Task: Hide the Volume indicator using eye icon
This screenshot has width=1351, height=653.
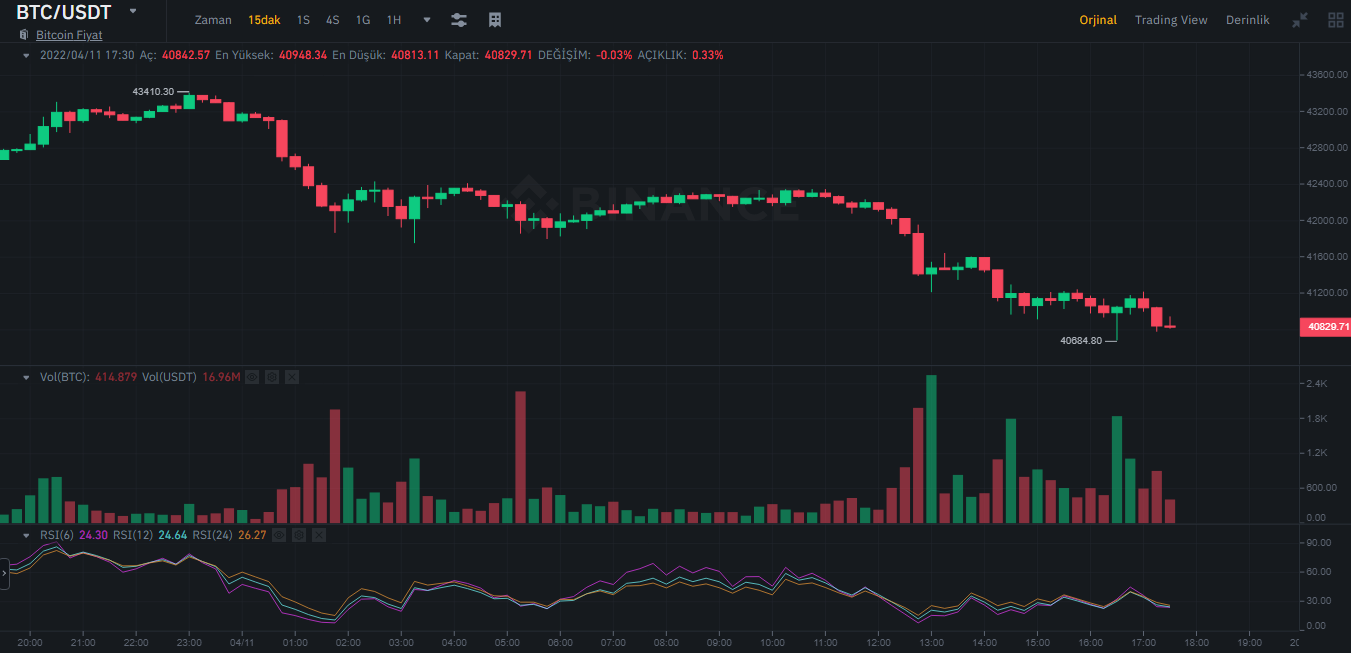Action: (252, 377)
